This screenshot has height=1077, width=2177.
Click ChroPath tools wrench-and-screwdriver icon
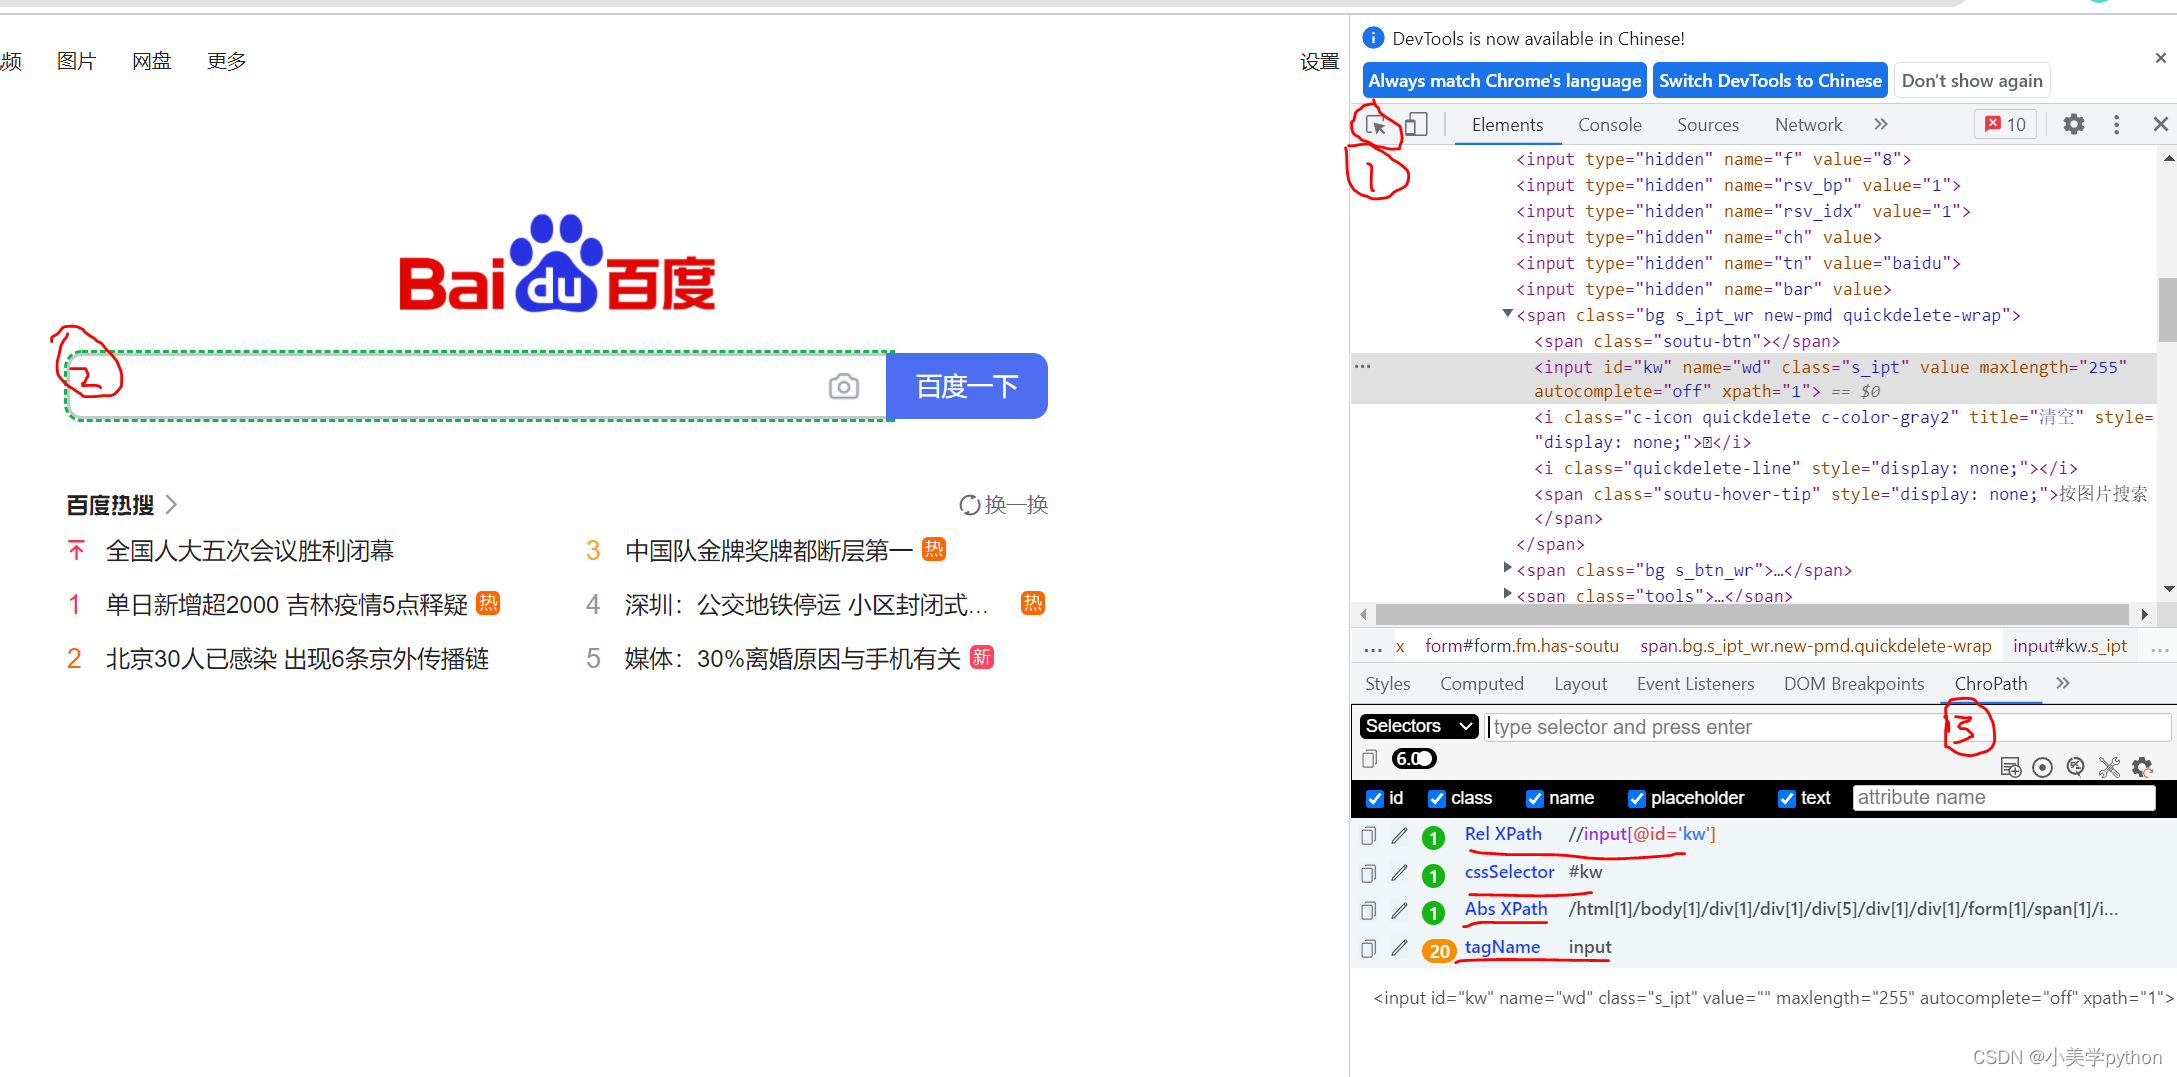pos(2109,767)
